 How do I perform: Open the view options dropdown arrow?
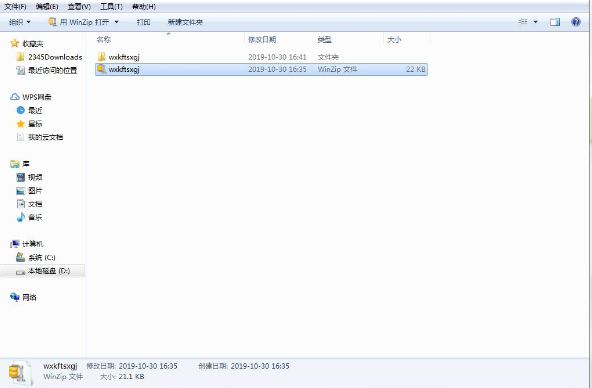(535, 22)
